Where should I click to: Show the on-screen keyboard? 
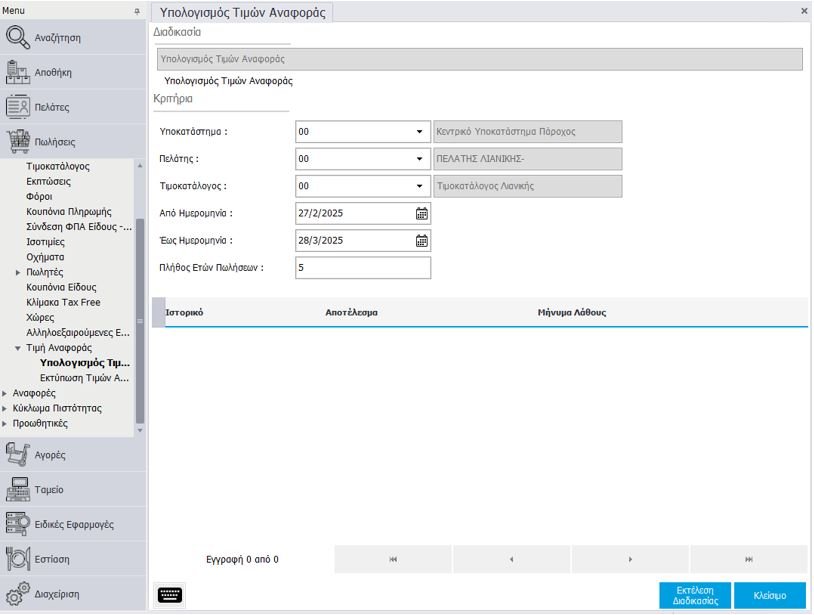pos(171,595)
